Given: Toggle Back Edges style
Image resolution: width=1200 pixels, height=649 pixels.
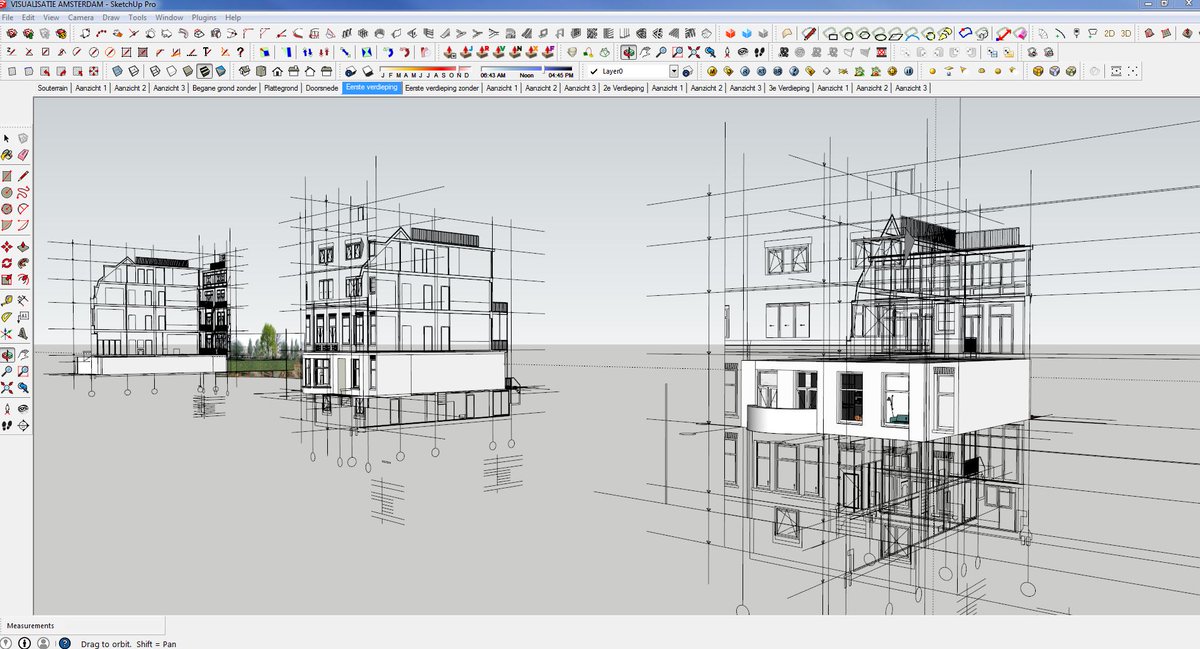Looking at the screenshot, I should pos(134,71).
